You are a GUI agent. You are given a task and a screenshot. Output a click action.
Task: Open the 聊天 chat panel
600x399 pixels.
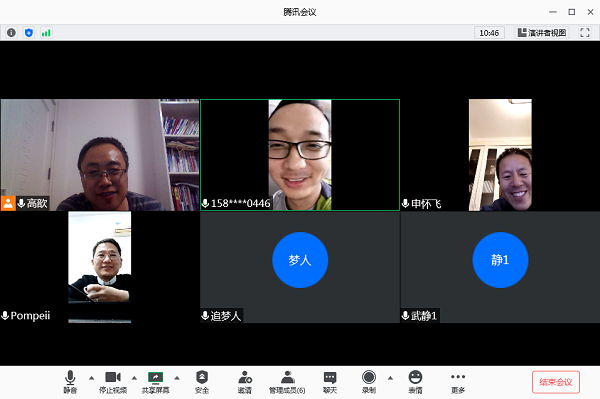click(x=330, y=382)
